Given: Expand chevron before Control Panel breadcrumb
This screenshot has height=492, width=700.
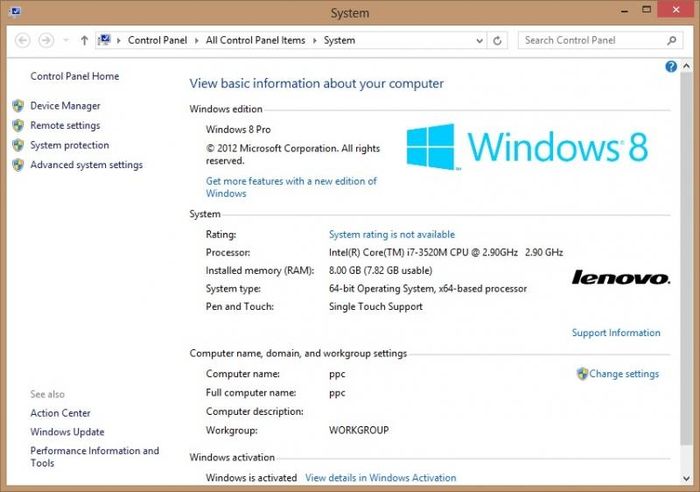Looking at the screenshot, I should click(x=119, y=41).
